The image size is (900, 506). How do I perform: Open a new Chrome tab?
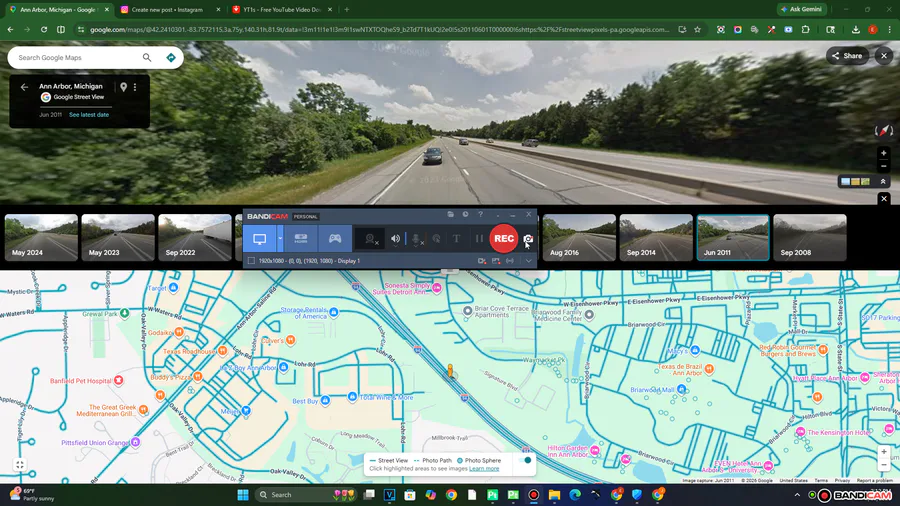(x=347, y=10)
